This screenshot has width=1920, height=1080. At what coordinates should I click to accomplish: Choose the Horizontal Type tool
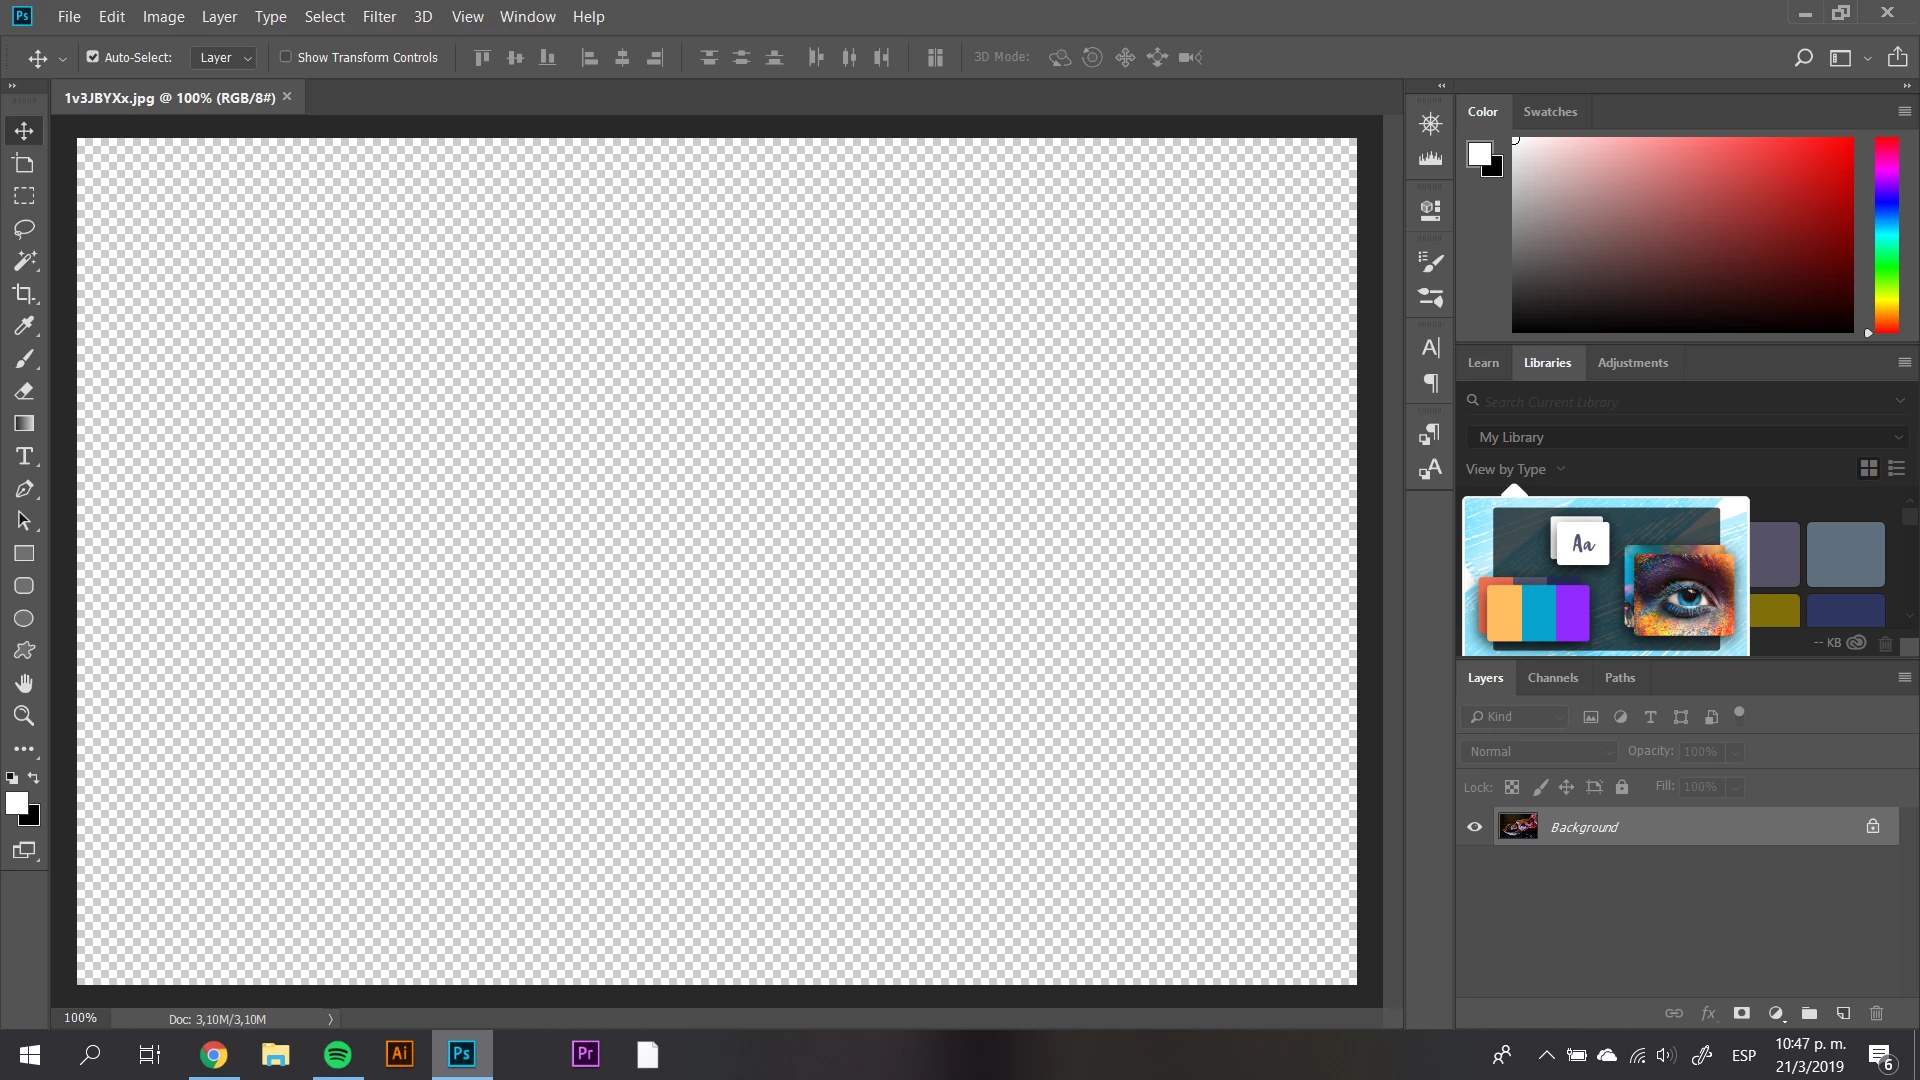point(24,457)
